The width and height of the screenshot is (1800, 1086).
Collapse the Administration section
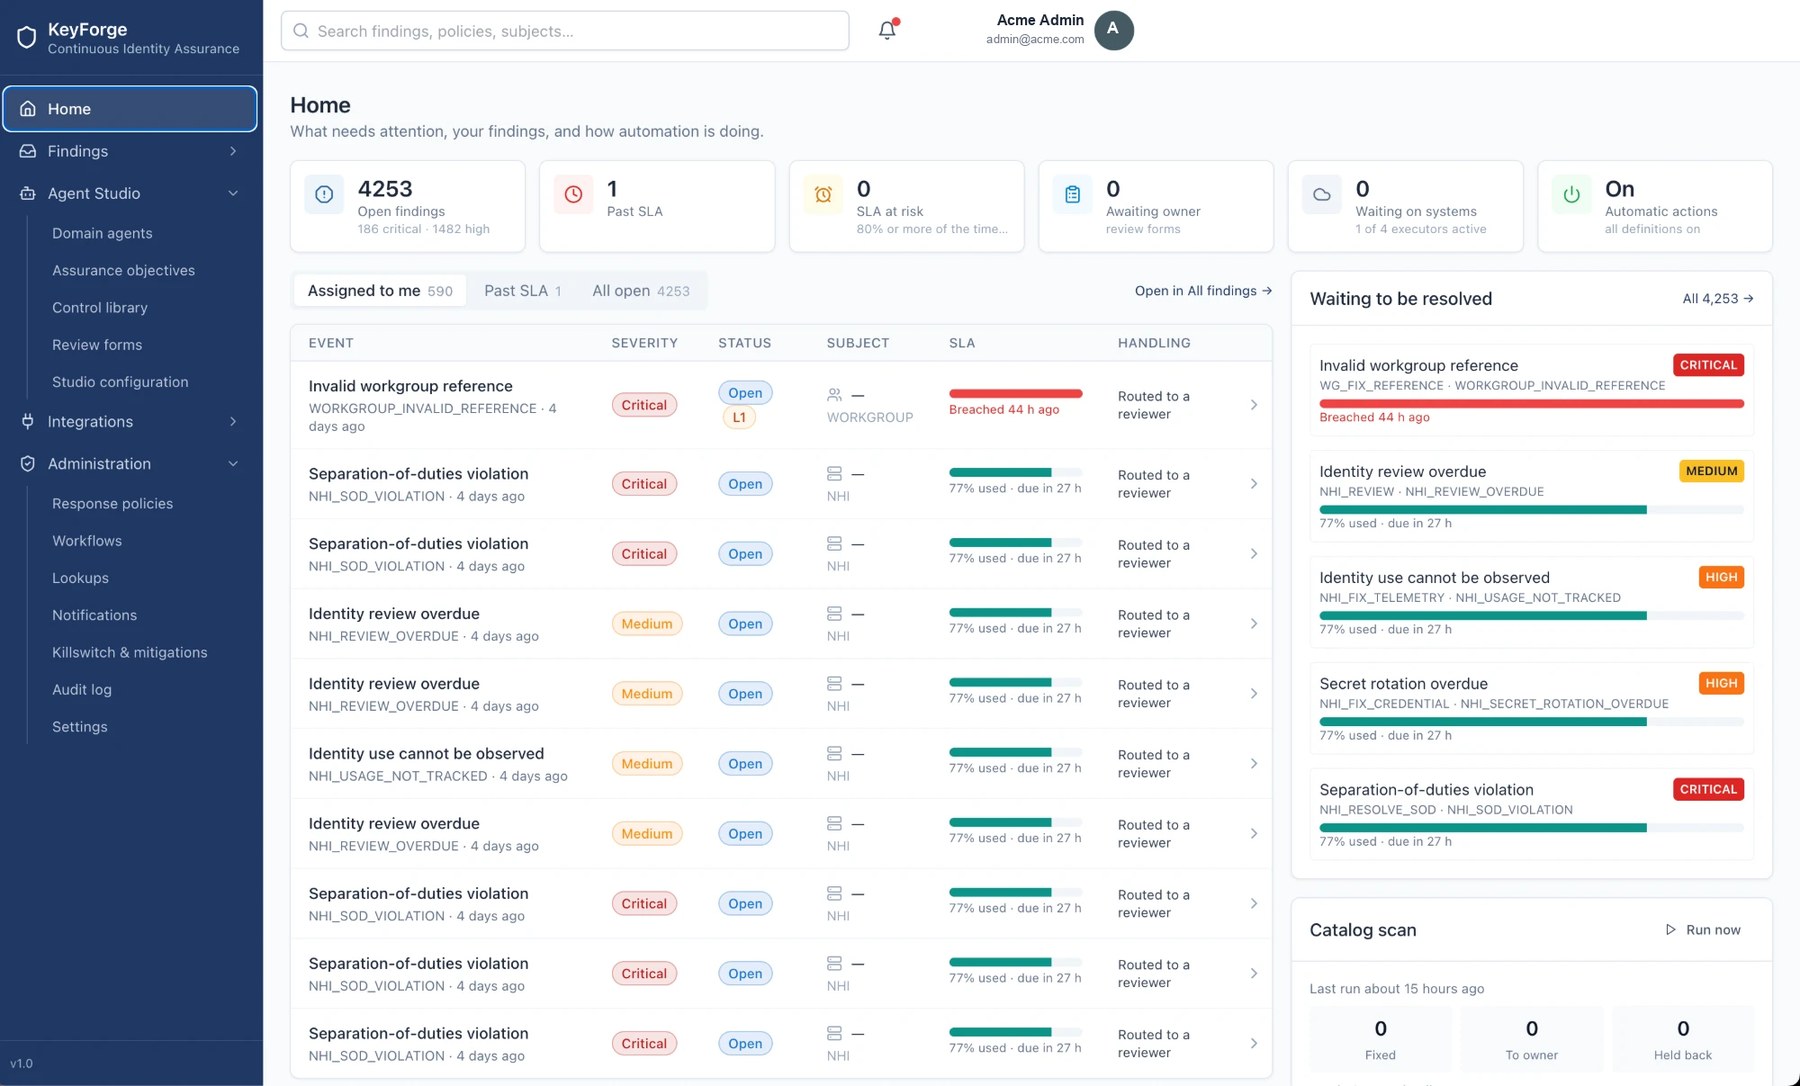click(x=233, y=463)
